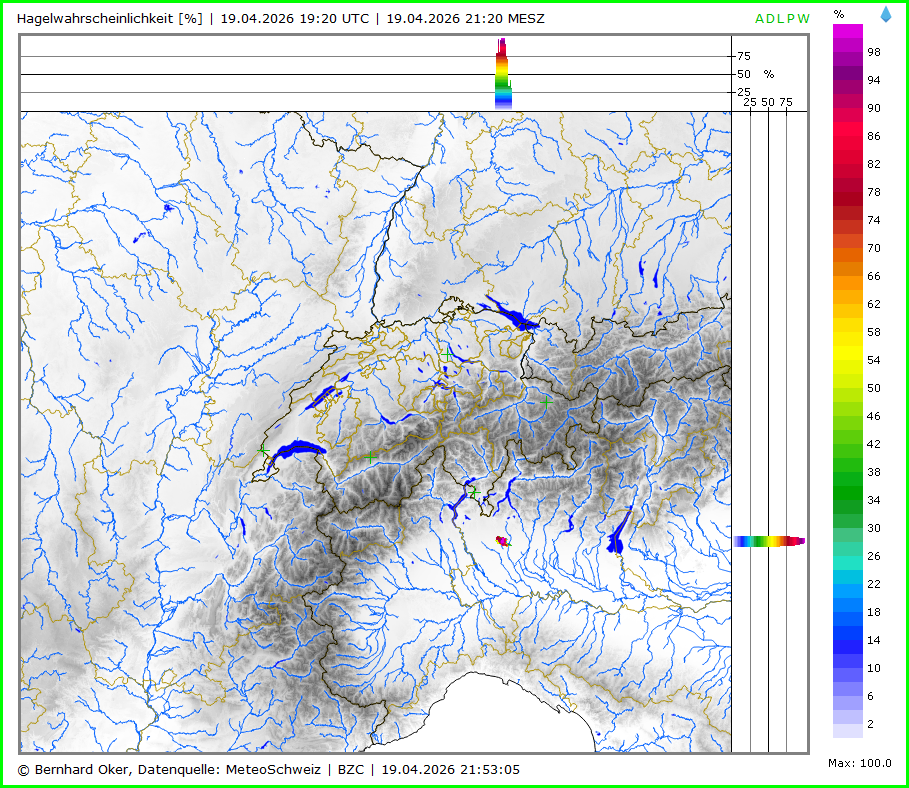Image resolution: width=909 pixels, height=788 pixels.
Task: Click the colored bar in the right-side profile
Action: tap(768, 541)
